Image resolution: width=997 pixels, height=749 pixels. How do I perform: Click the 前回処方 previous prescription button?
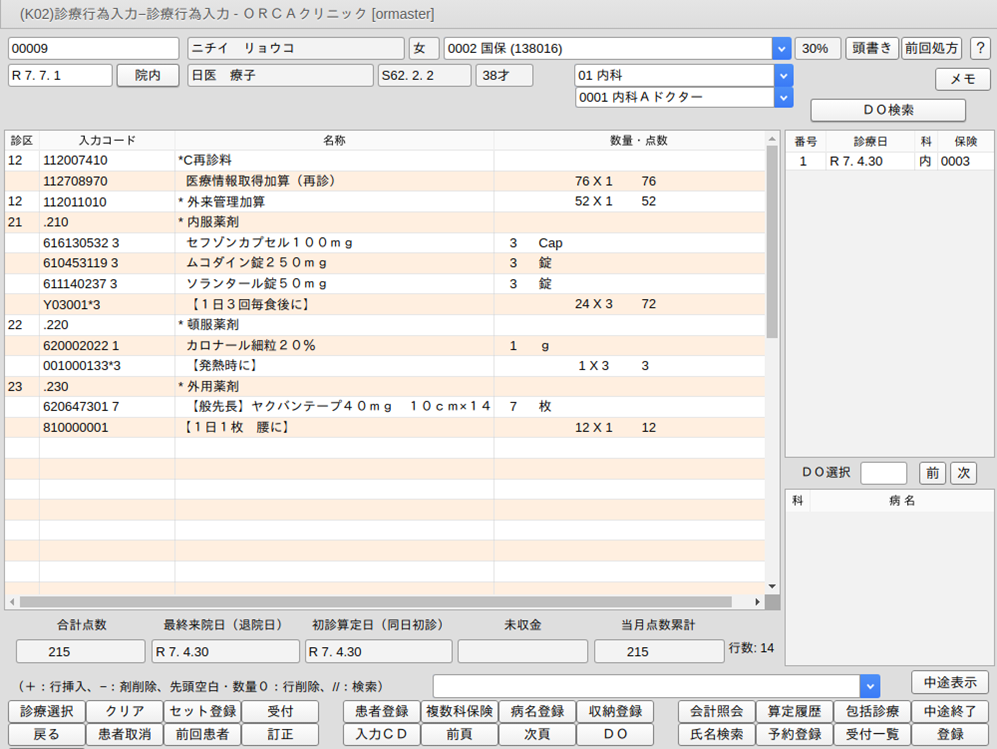pyautogui.click(x=931, y=49)
